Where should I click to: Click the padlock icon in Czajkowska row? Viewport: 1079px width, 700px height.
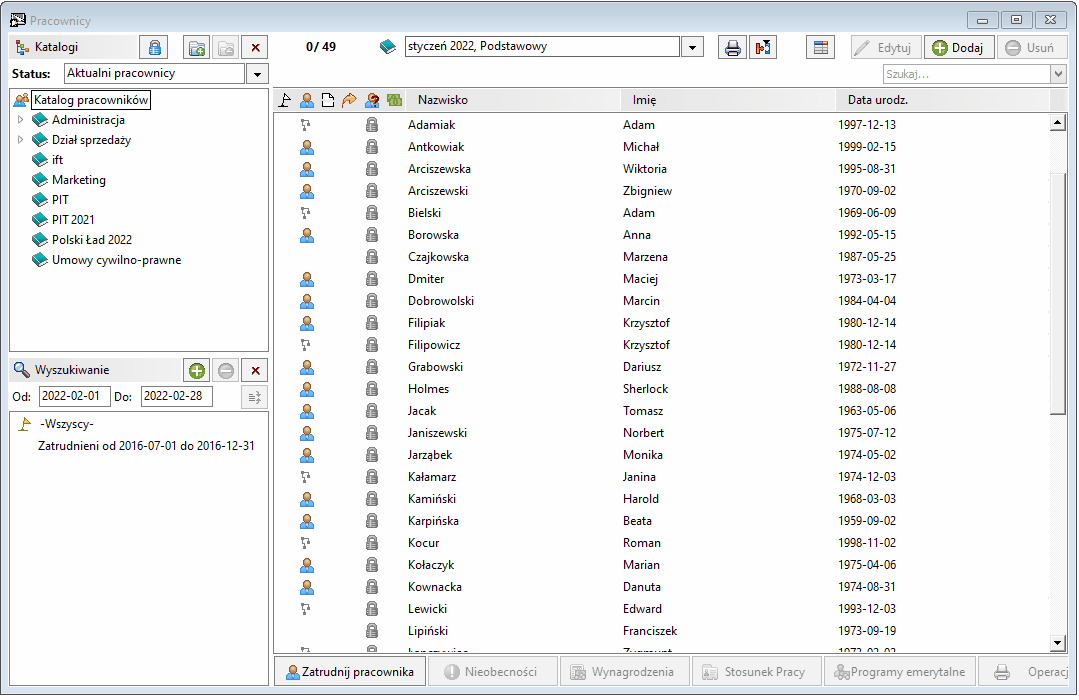372,257
